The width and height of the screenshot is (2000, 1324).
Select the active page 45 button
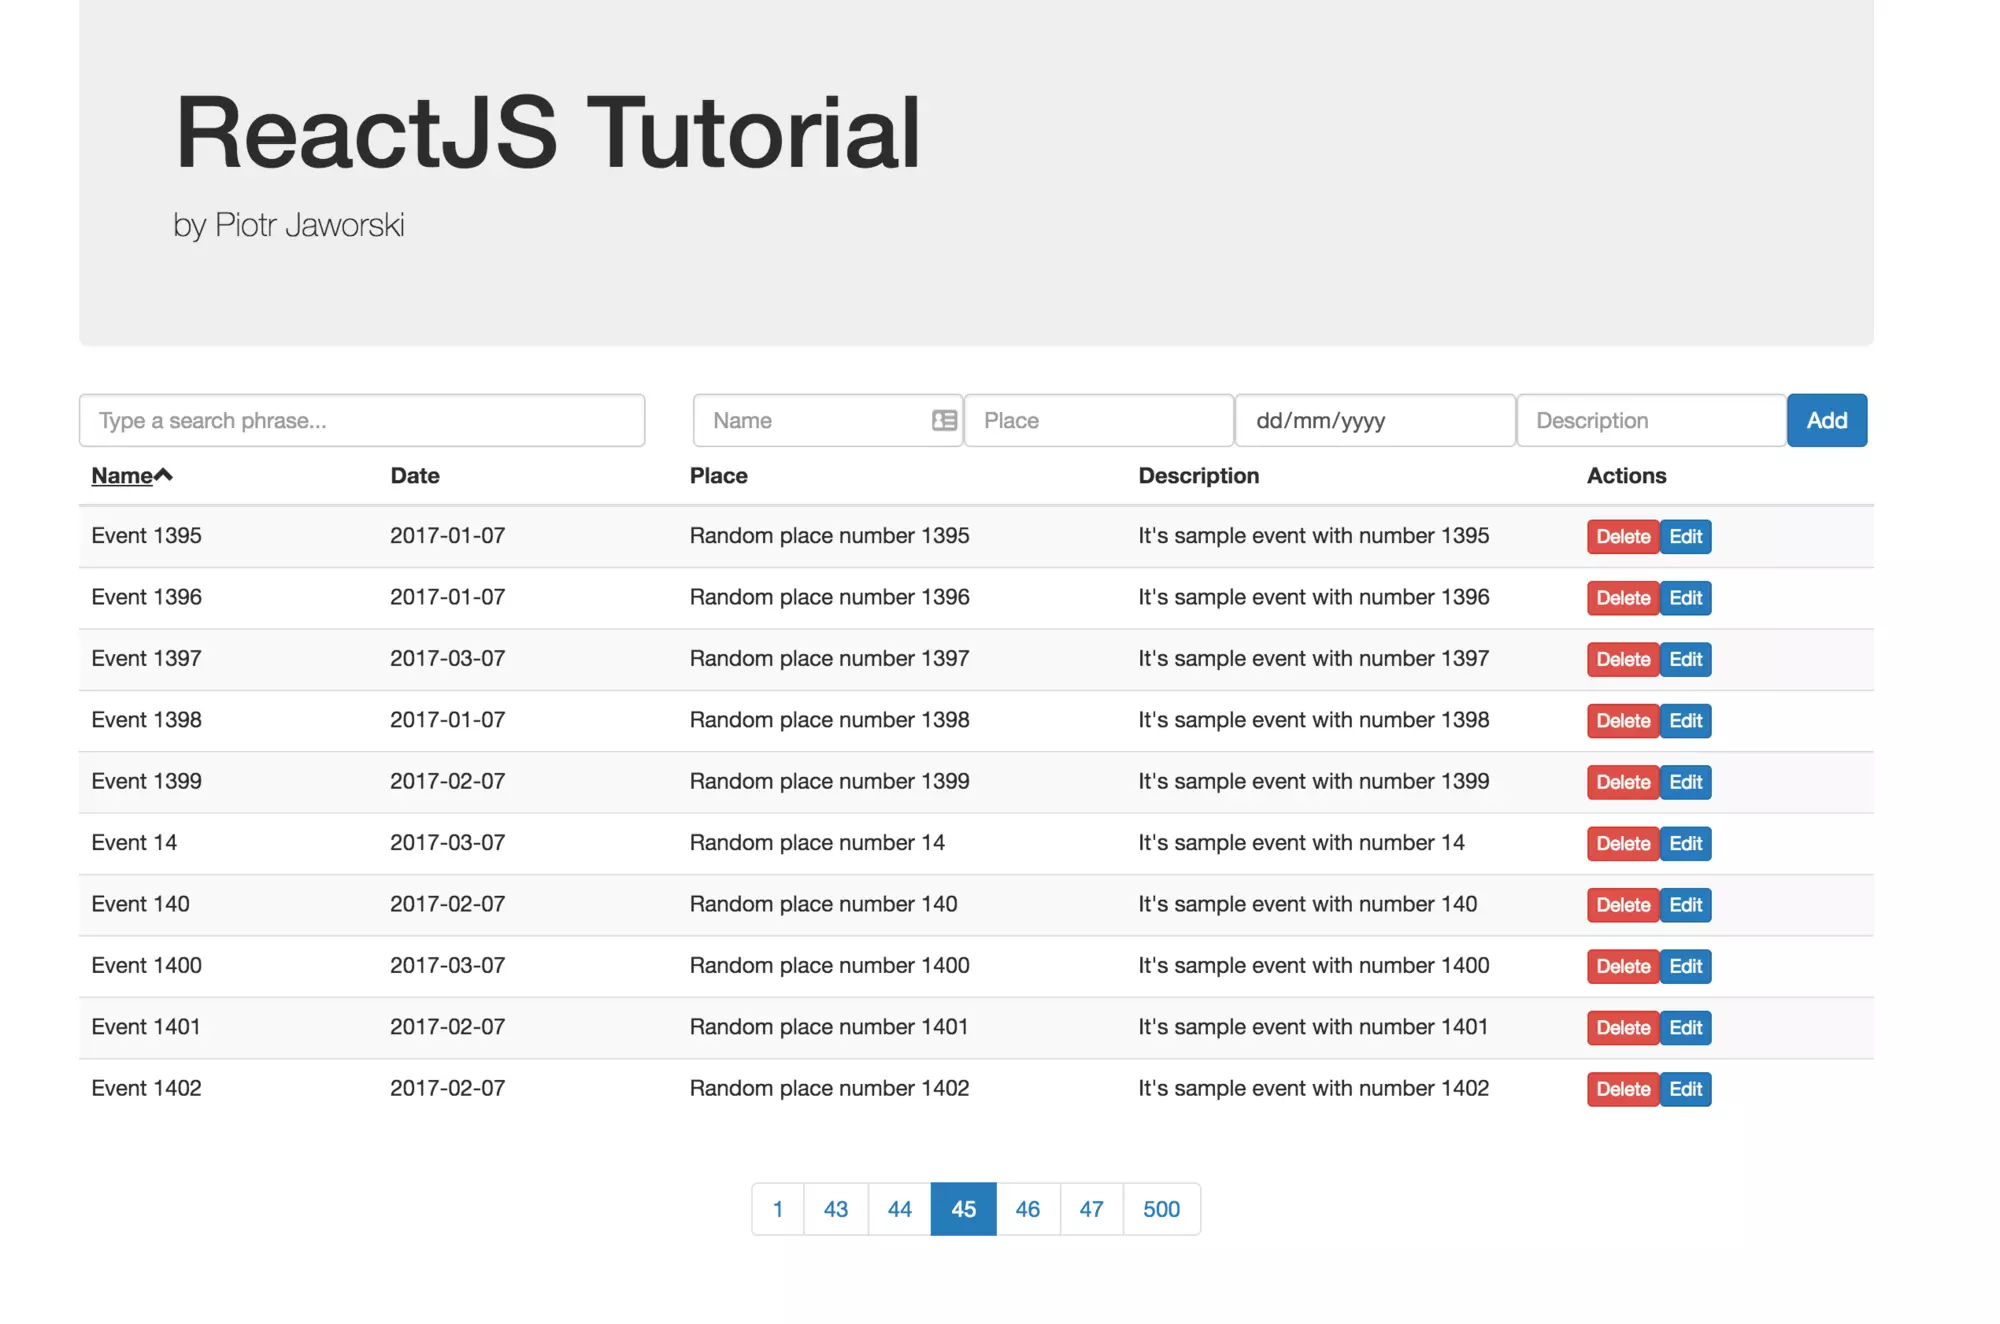coord(964,1209)
